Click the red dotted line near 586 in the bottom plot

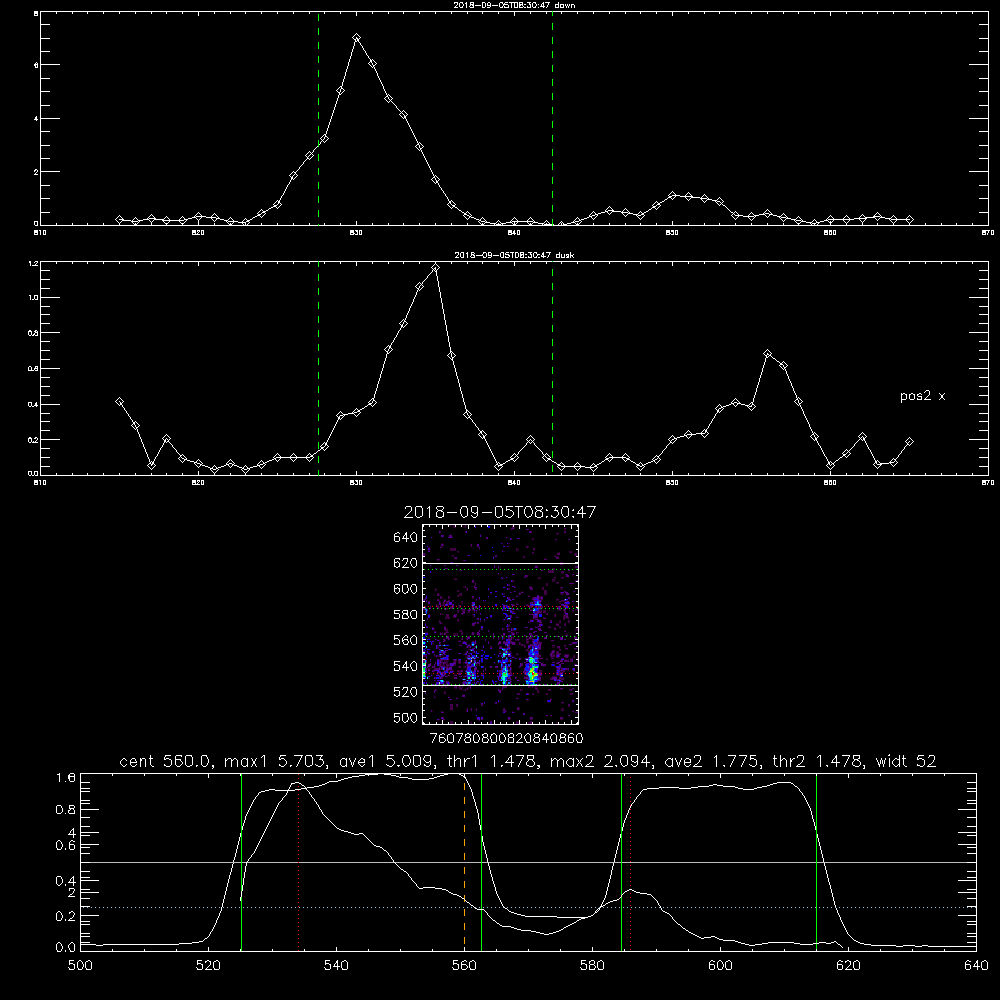tap(630, 861)
